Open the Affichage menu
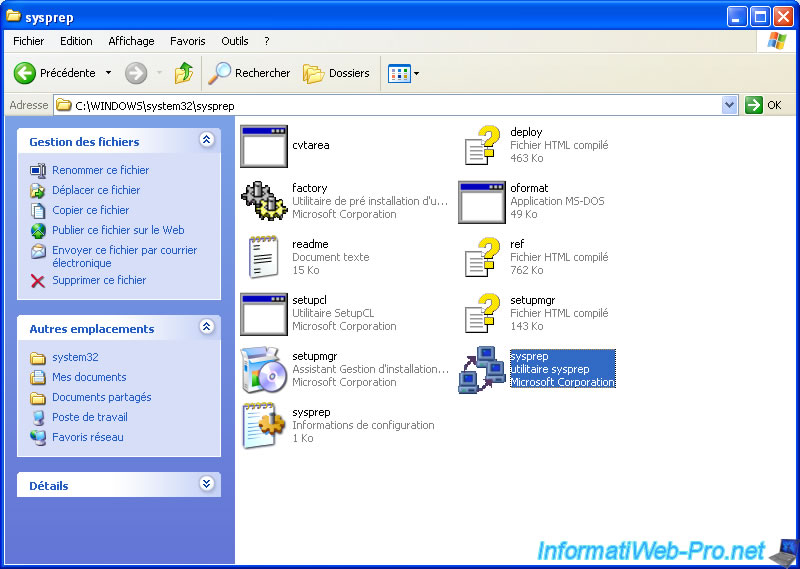 131,41
